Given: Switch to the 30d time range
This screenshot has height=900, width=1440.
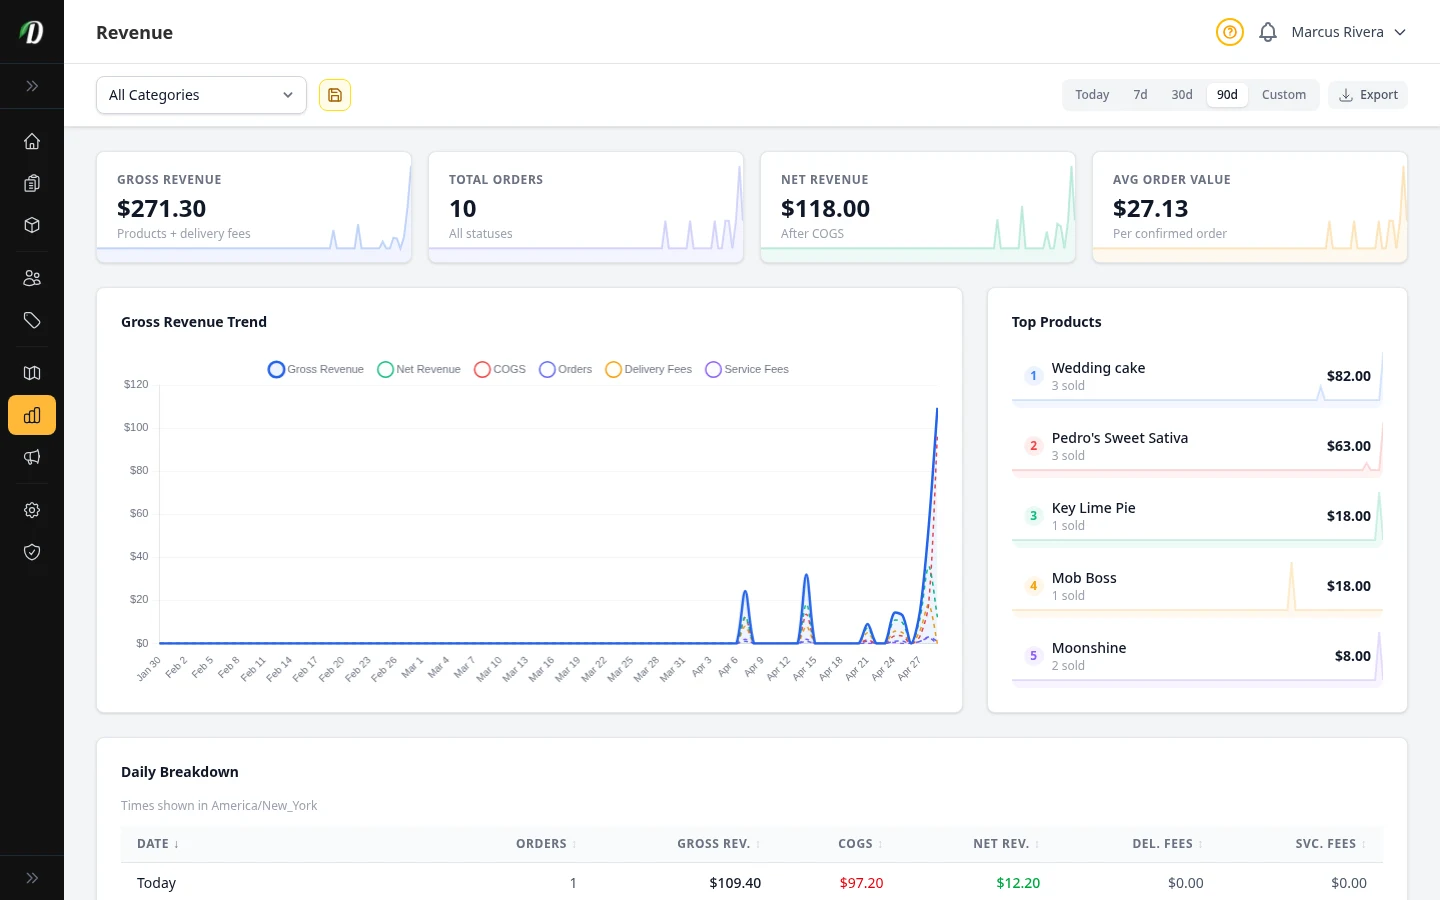Looking at the screenshot, I should [1182, 95].
